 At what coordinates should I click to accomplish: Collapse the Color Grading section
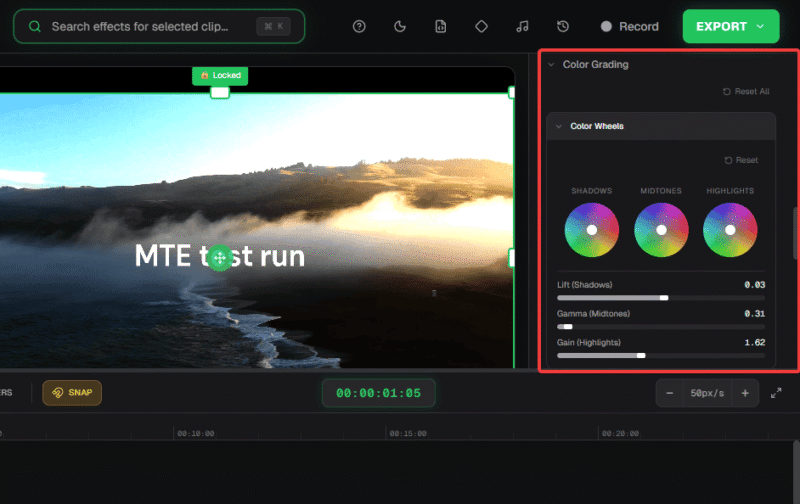[550, 64]
